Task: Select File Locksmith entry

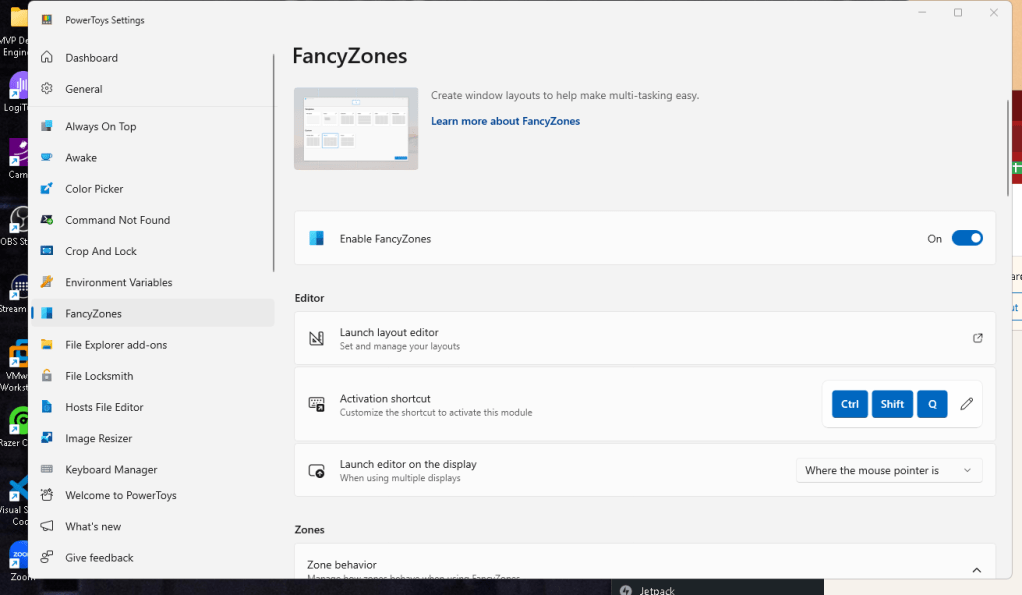Action: (153, 376)
